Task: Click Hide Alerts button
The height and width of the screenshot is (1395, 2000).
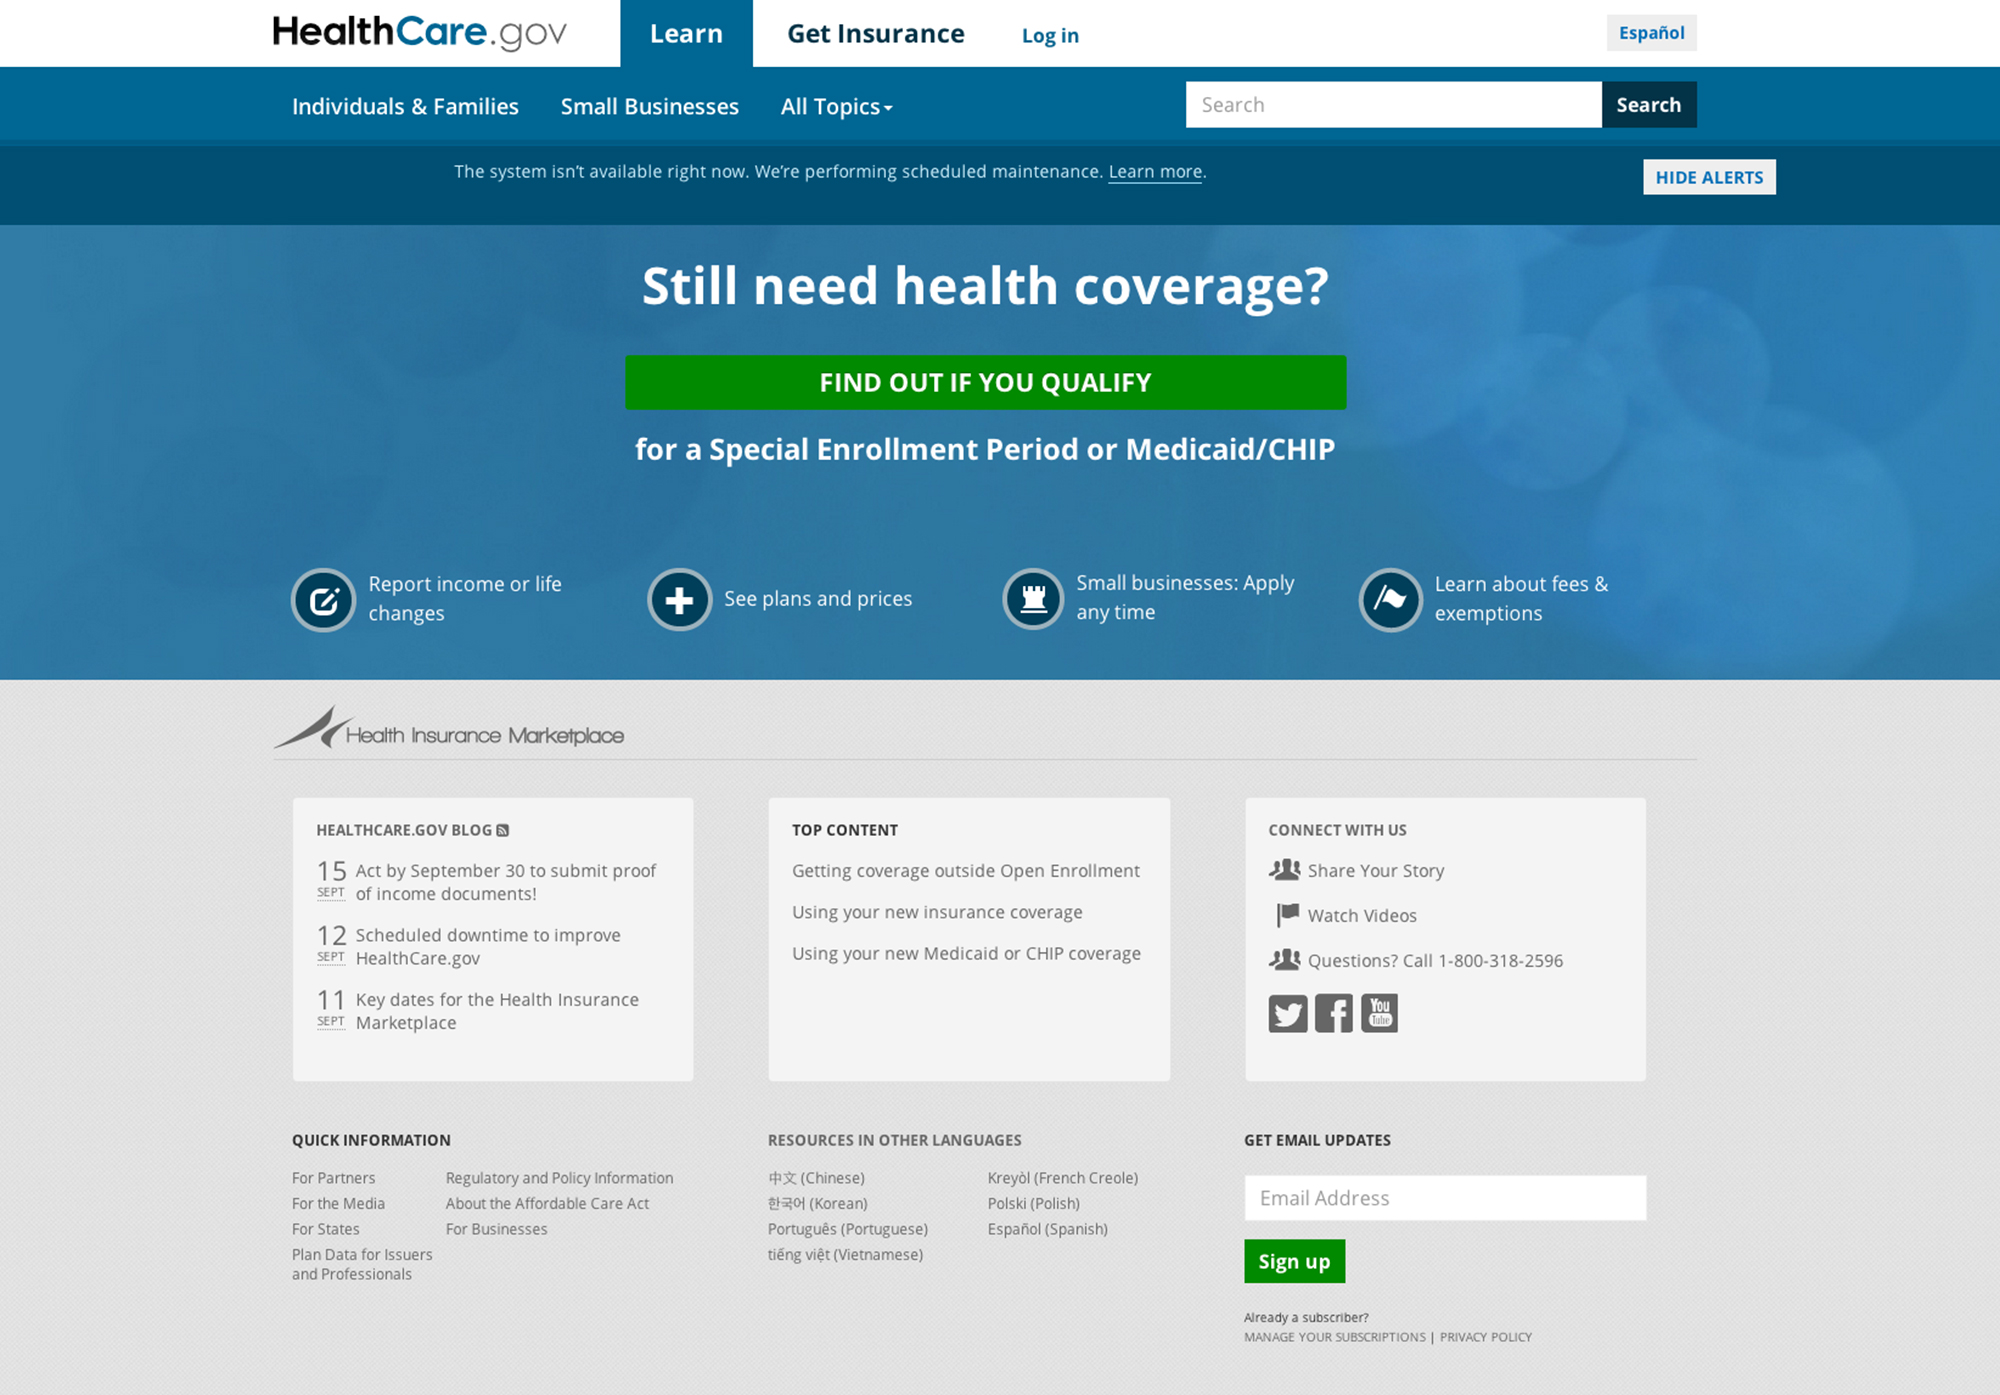Action: (1709, 177)
